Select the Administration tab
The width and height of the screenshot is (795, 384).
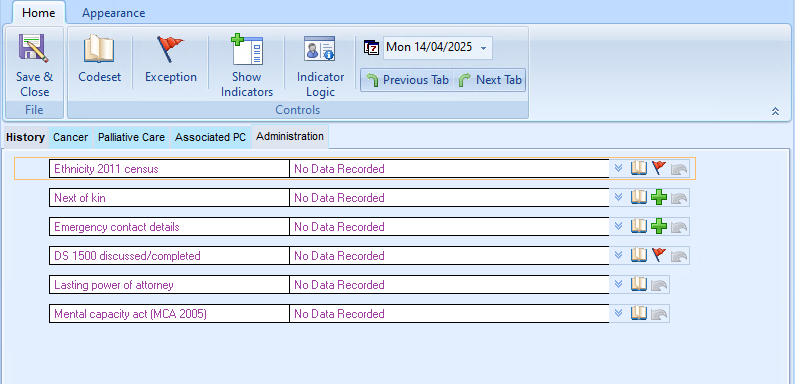tap(290, 136)
